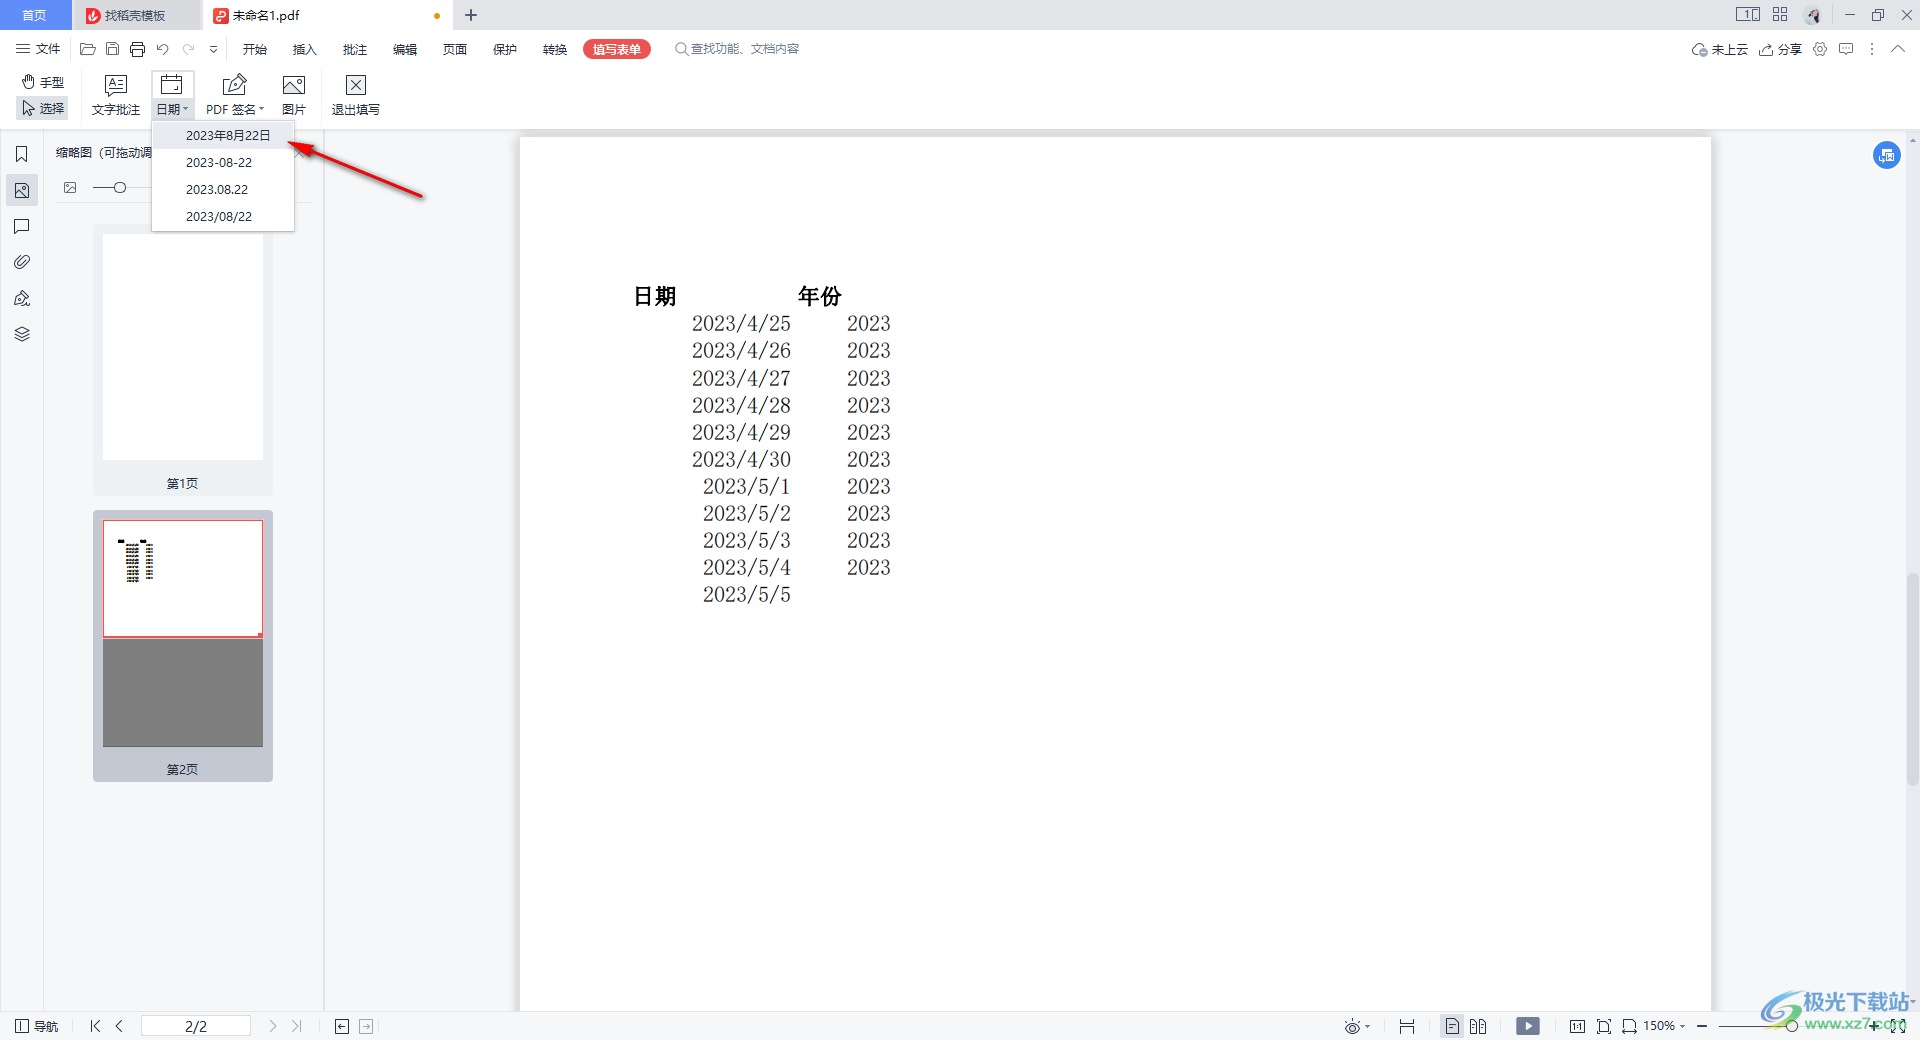Set zoom to actual size (1:1)
Viewport: 1920px width, 1040px height.
1577,1026
